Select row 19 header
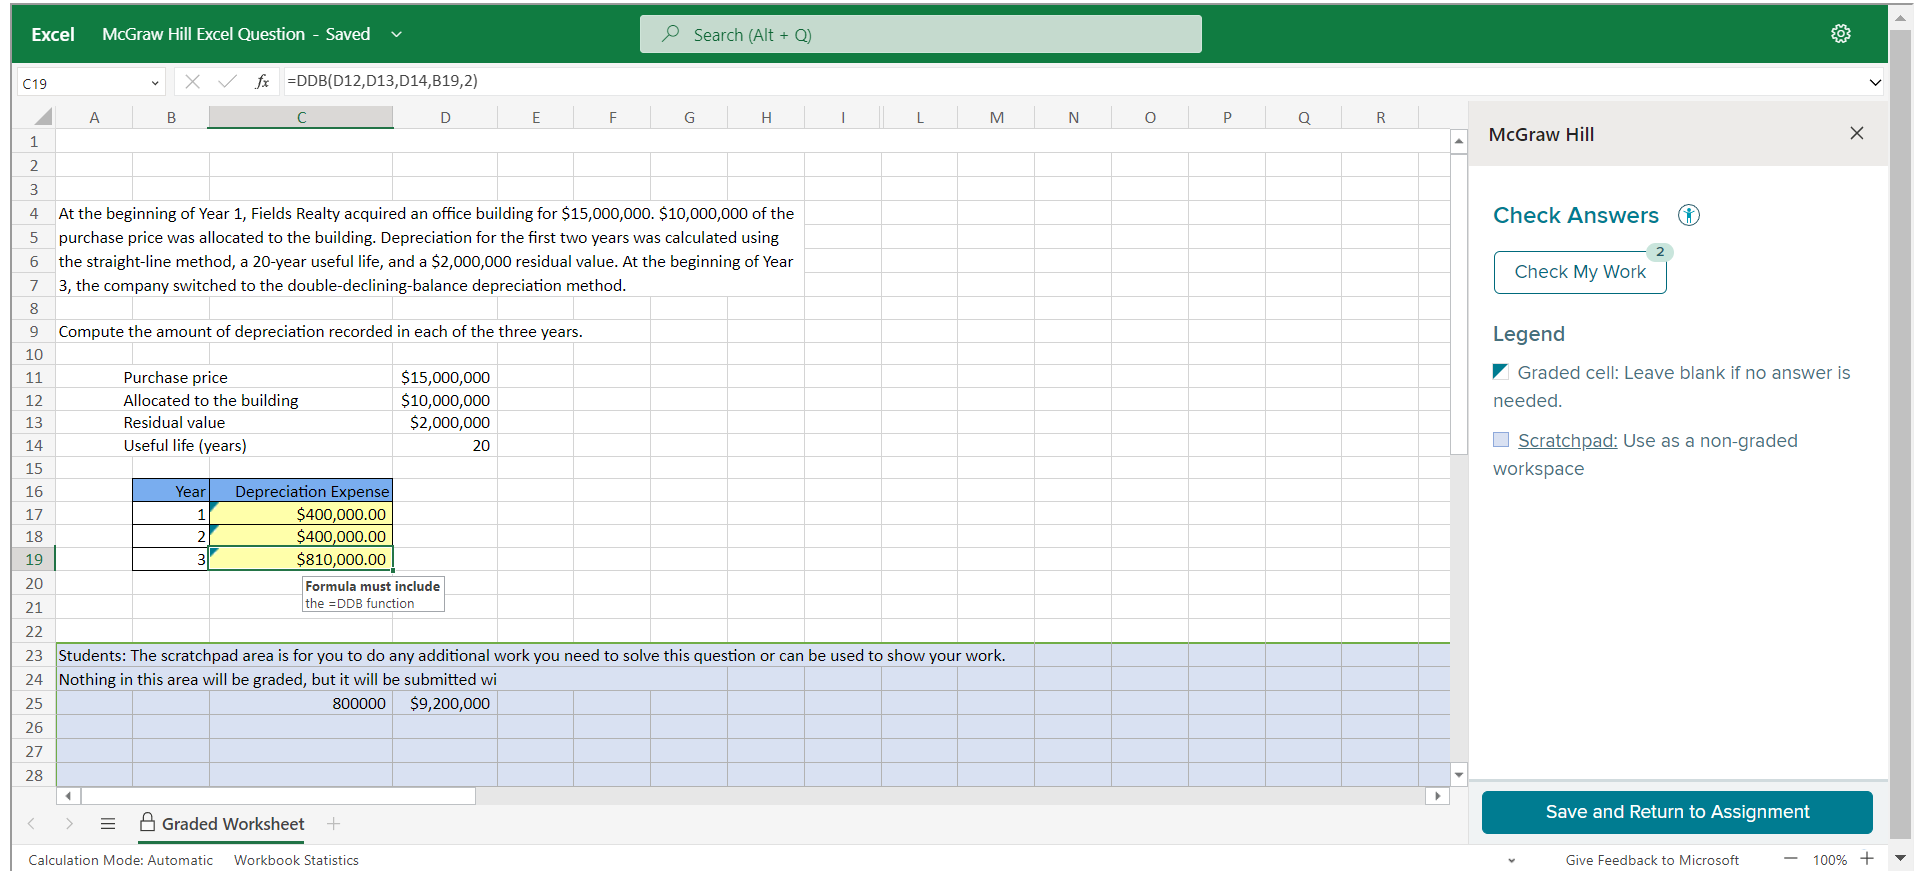Viewport: 1920px width, 871px height. point(34,559)
